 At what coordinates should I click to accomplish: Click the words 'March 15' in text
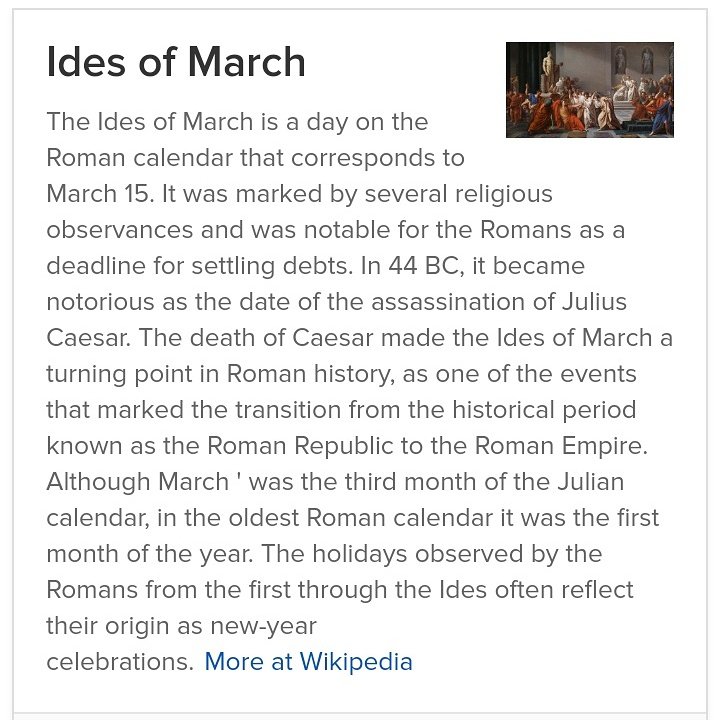(99, 193)
